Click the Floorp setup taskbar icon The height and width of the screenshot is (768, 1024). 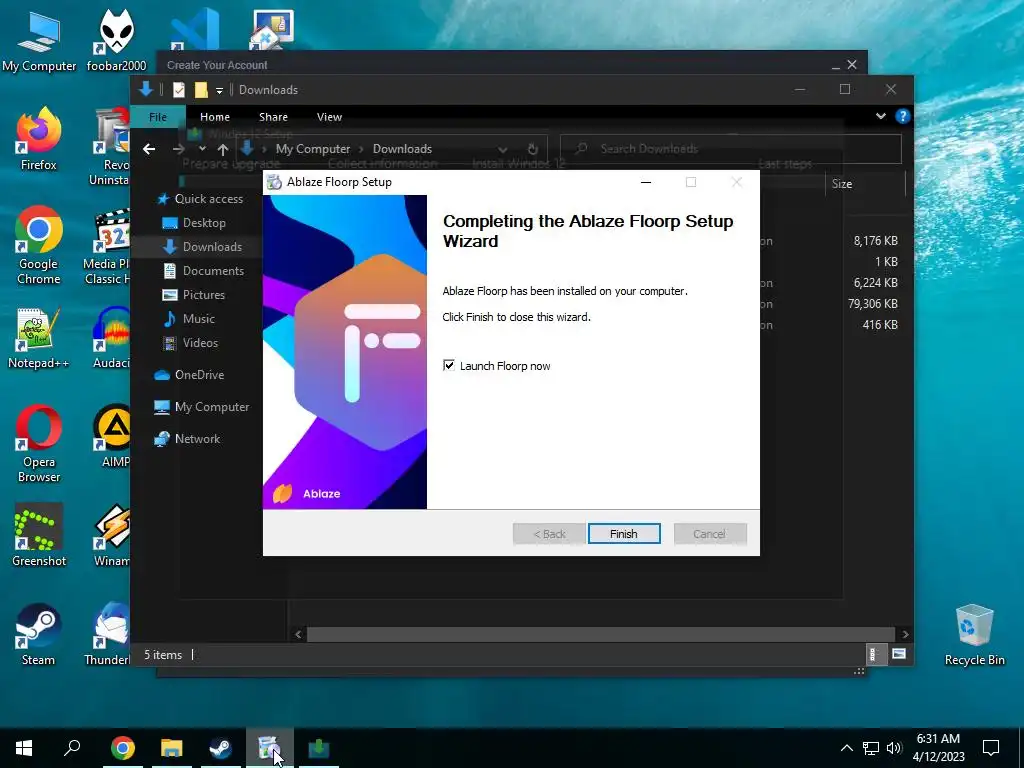269,748
